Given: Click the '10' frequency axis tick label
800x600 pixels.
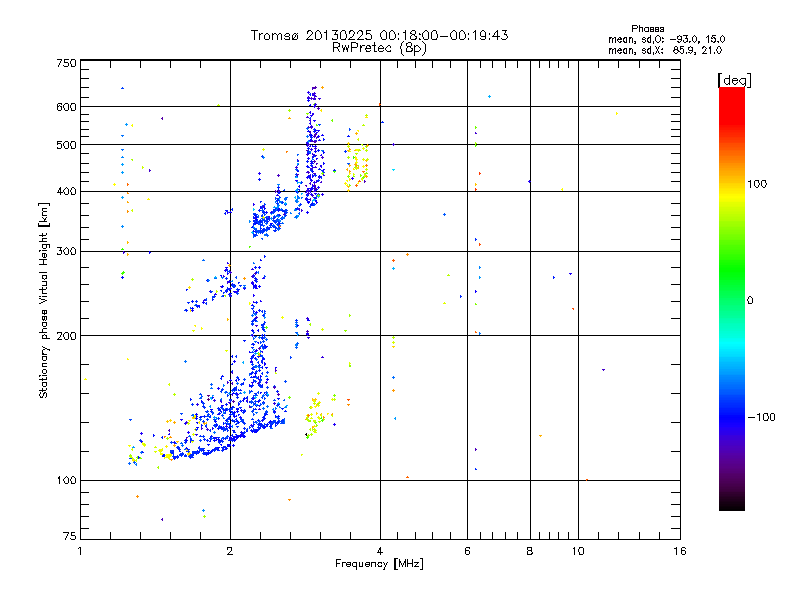Looking at the screenshot, I should coord(578,551).
